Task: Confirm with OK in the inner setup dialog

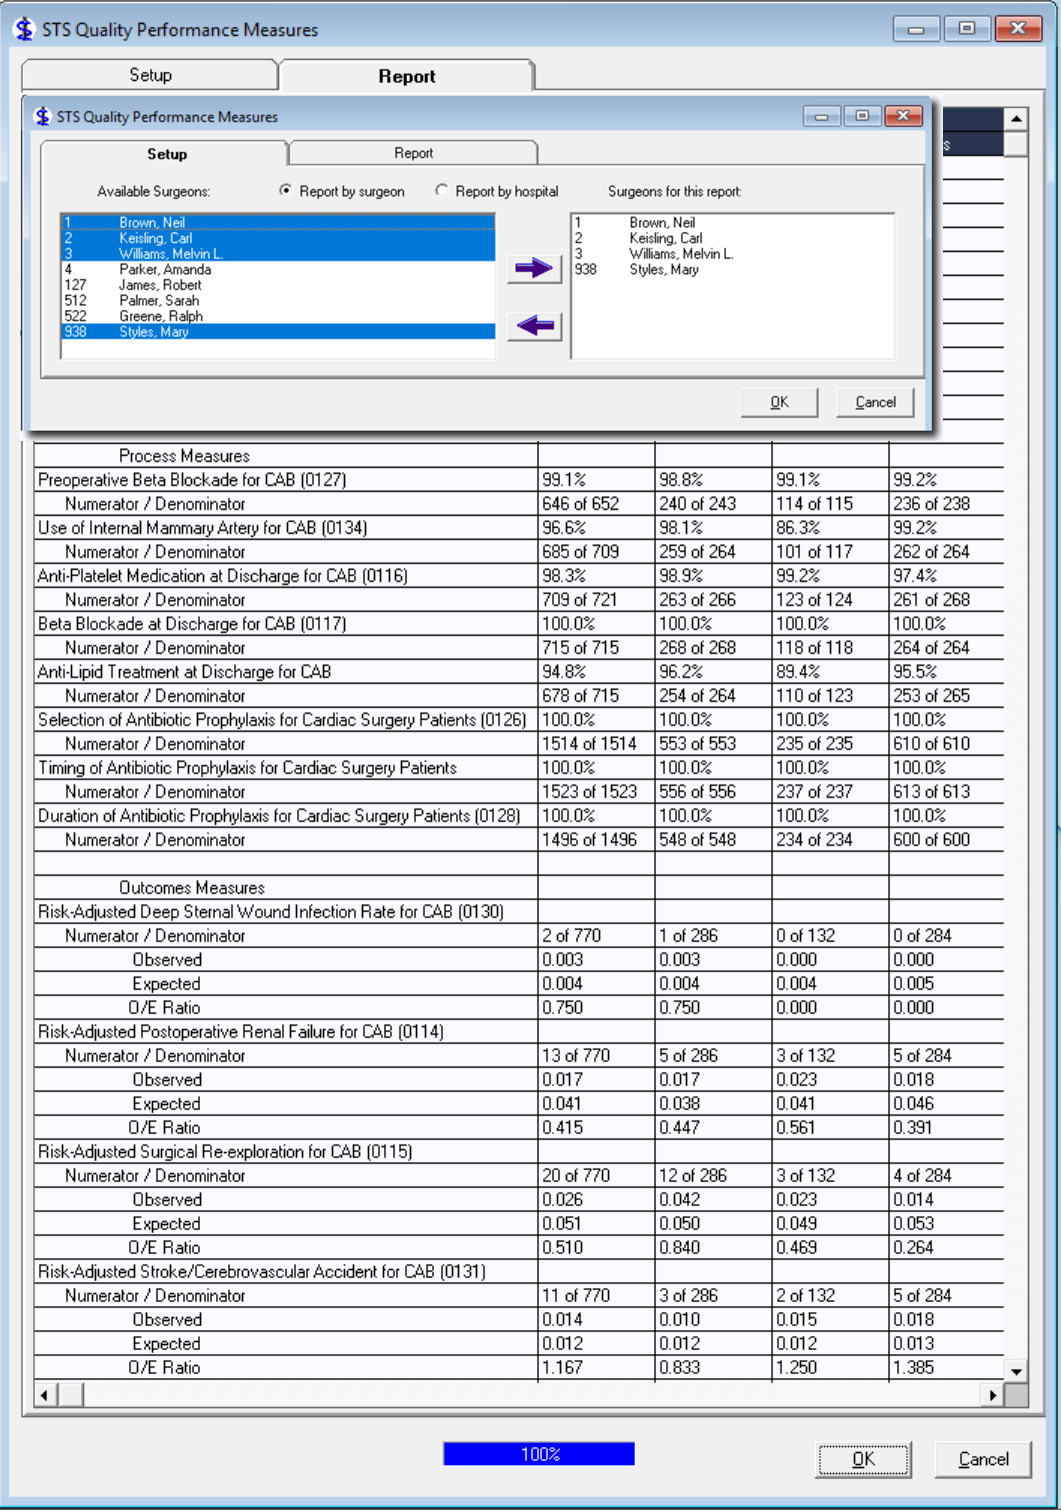Action: pos(779,402)
